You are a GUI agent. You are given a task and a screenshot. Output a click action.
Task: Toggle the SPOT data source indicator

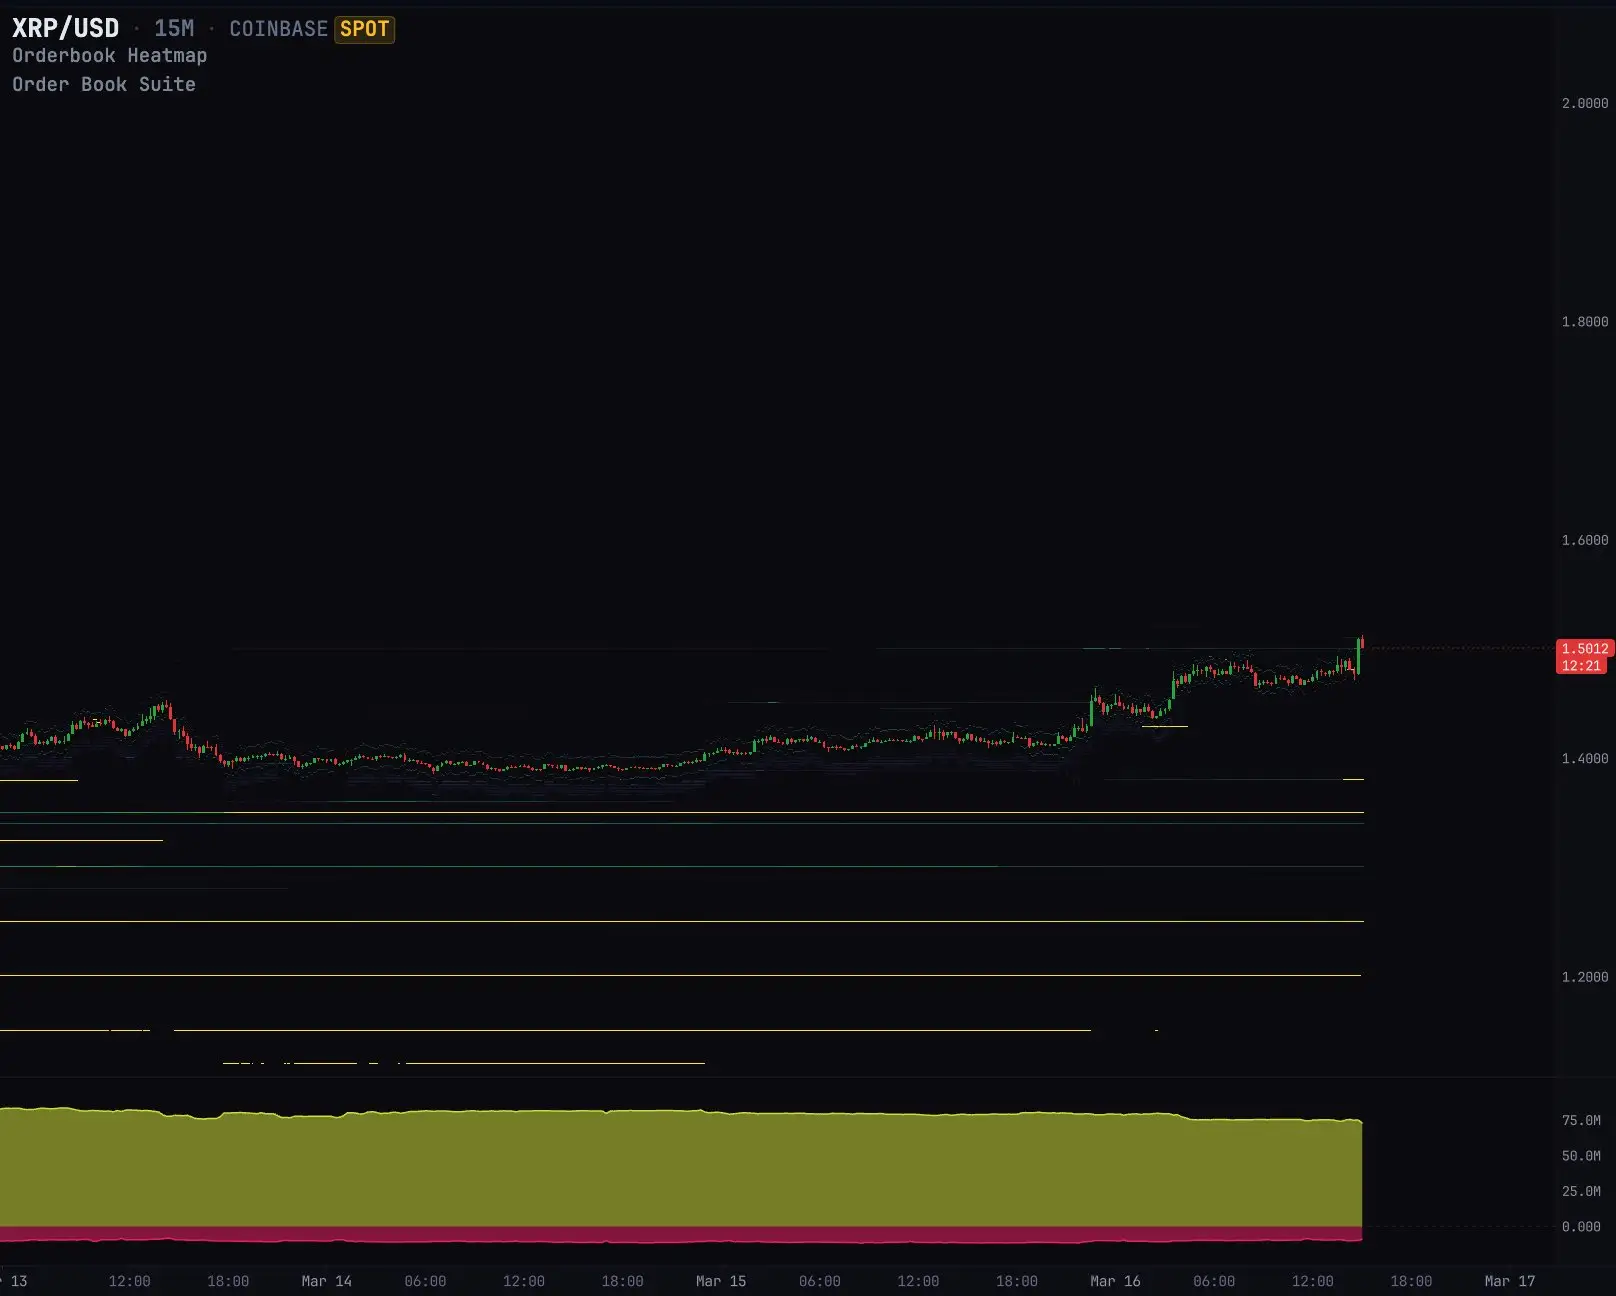[x=364, y=29]
